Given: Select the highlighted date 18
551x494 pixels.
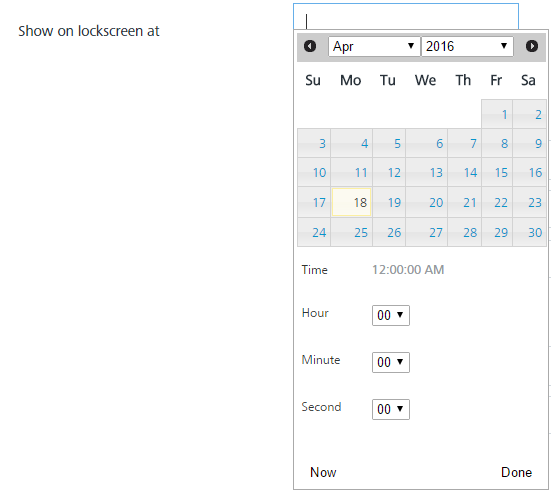Looking at the screenshot, I should [351, 202].
